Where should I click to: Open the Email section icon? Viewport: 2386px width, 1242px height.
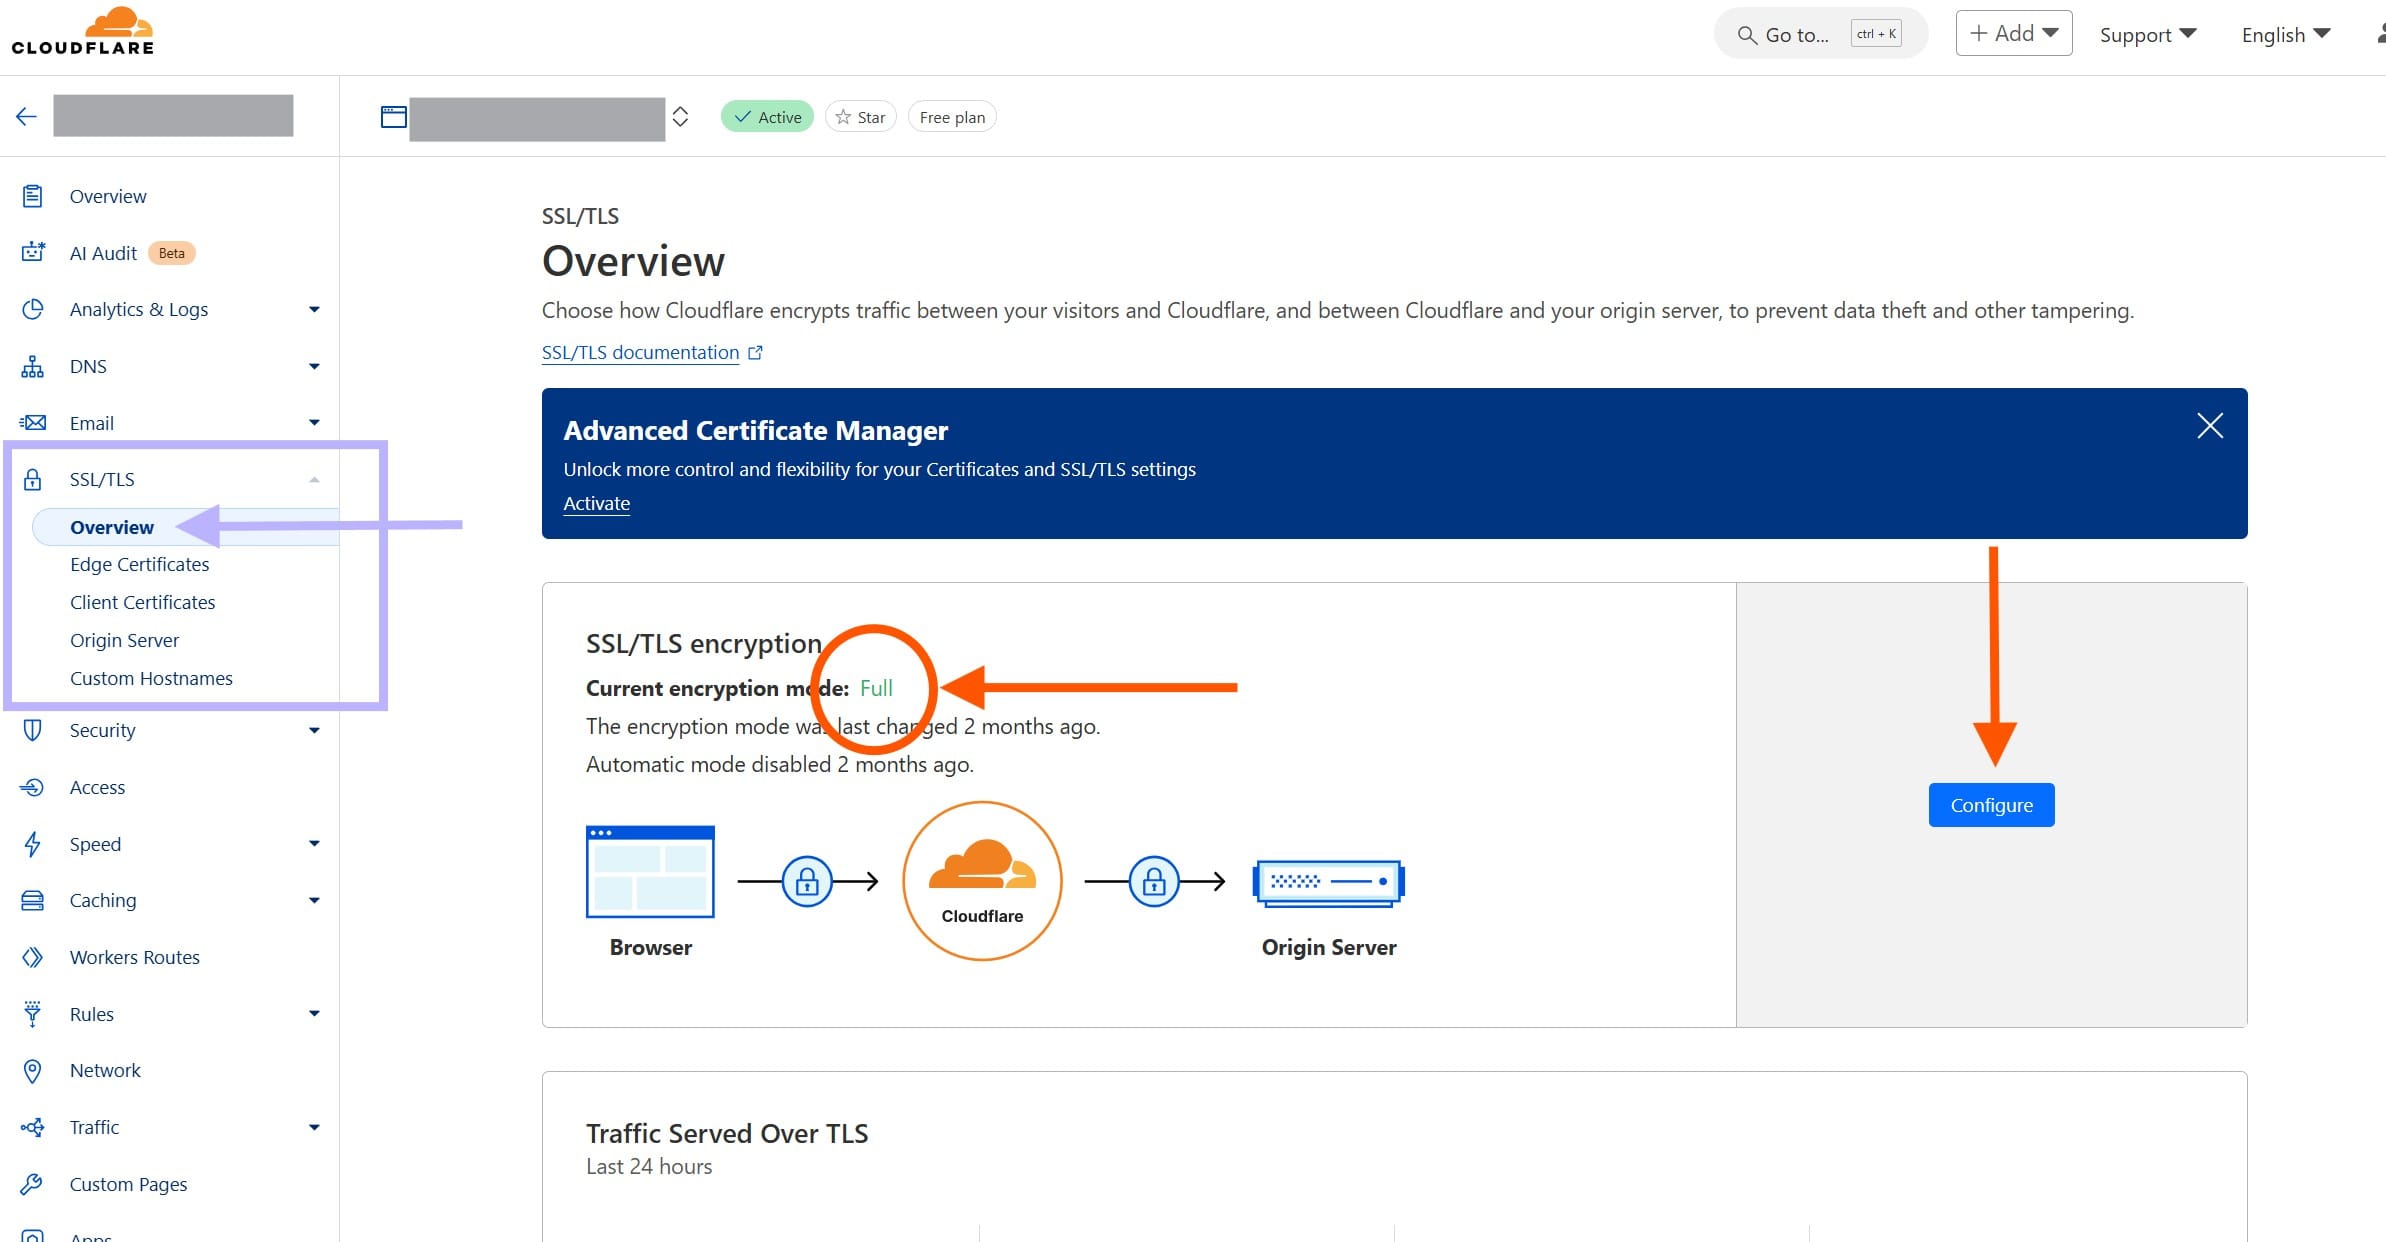33,422
